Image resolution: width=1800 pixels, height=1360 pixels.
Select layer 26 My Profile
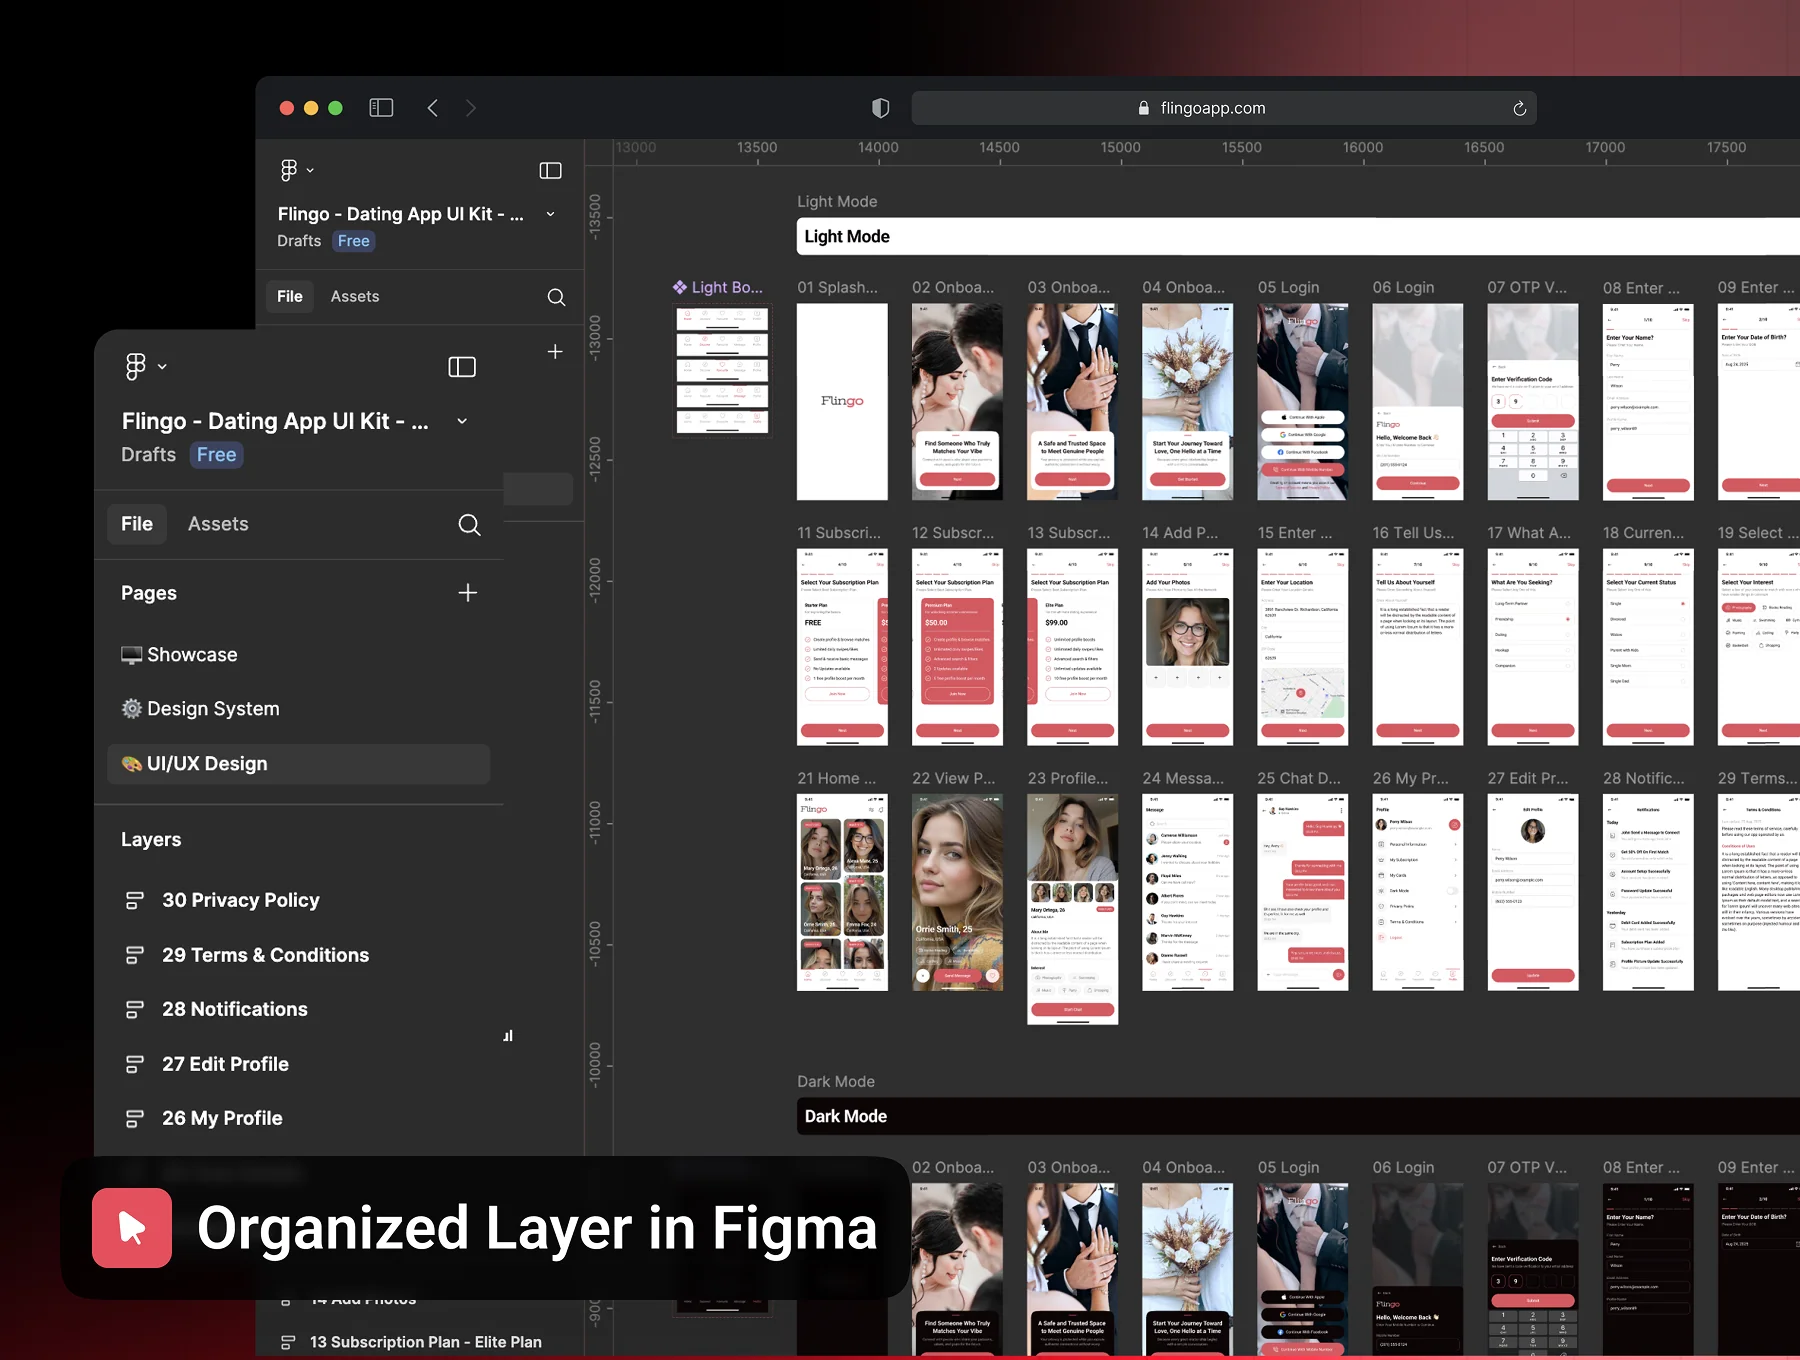coord(223,1119)
